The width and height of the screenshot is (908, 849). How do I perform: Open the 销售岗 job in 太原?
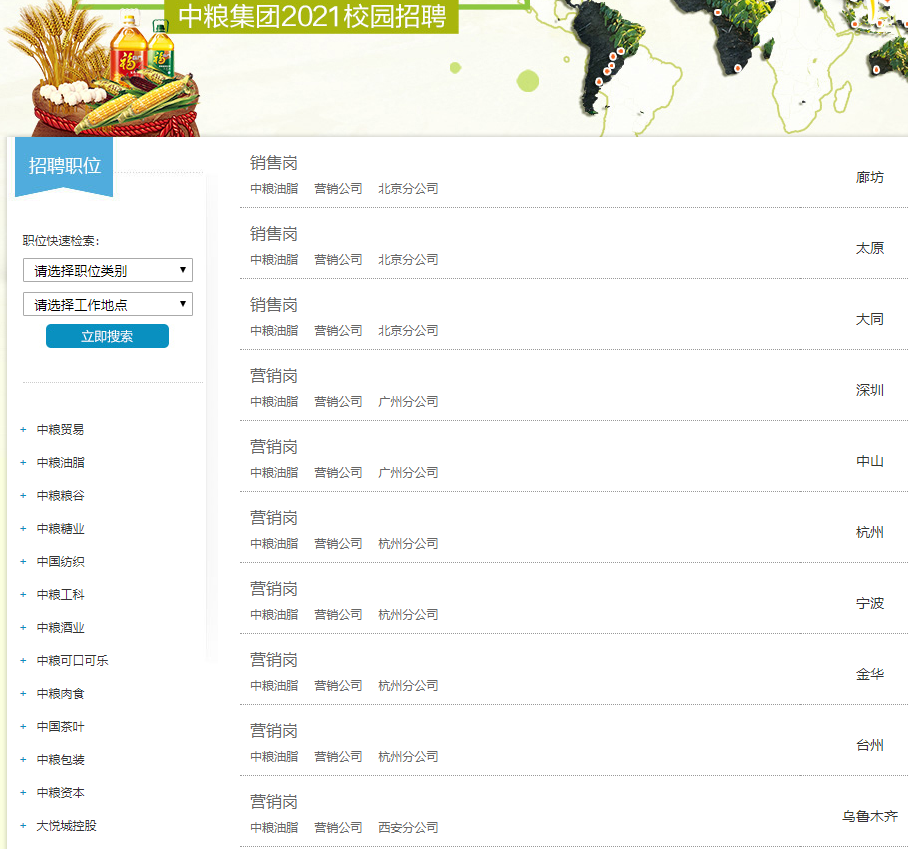(273, 234)
